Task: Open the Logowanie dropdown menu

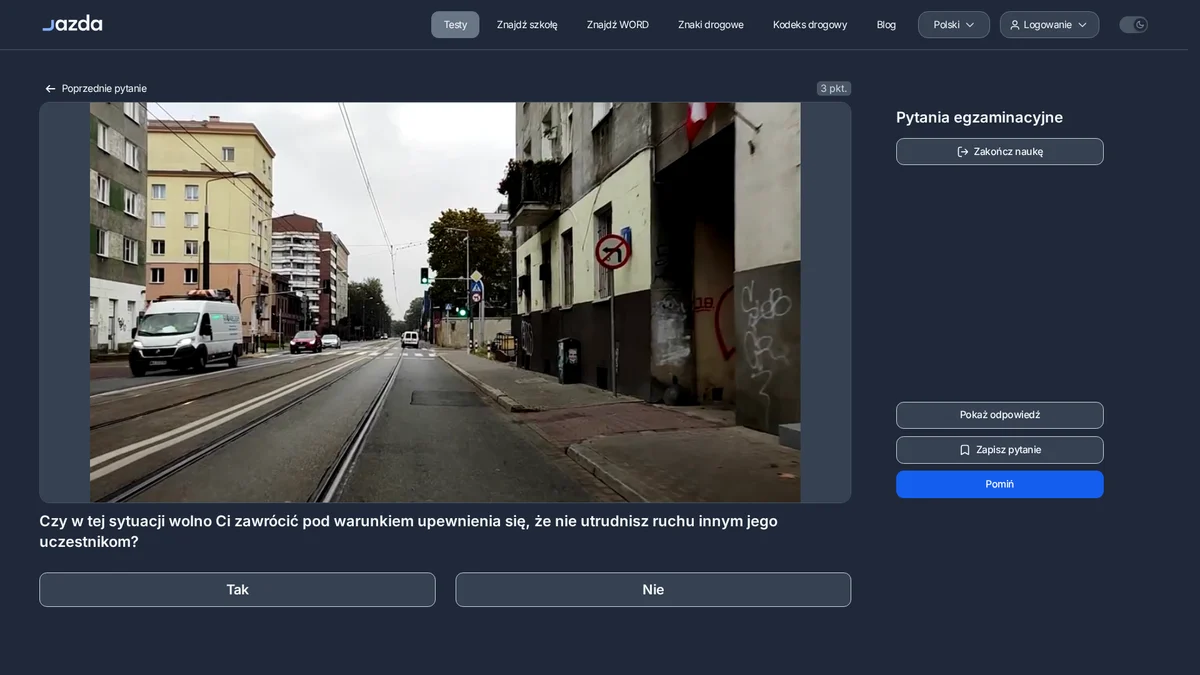Action: pos(1049,25)
